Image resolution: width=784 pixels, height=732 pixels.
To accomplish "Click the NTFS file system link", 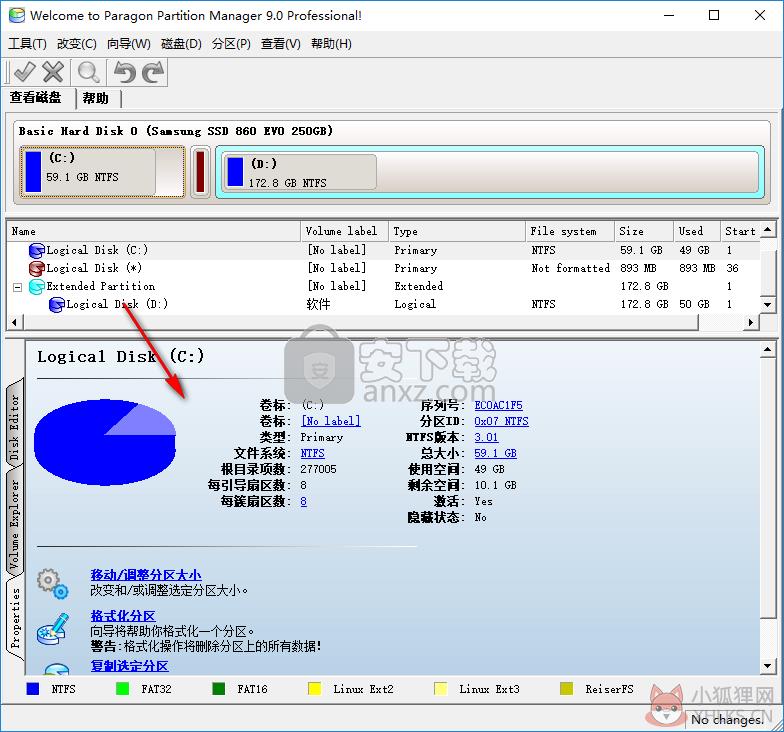I will coord(312,453).
